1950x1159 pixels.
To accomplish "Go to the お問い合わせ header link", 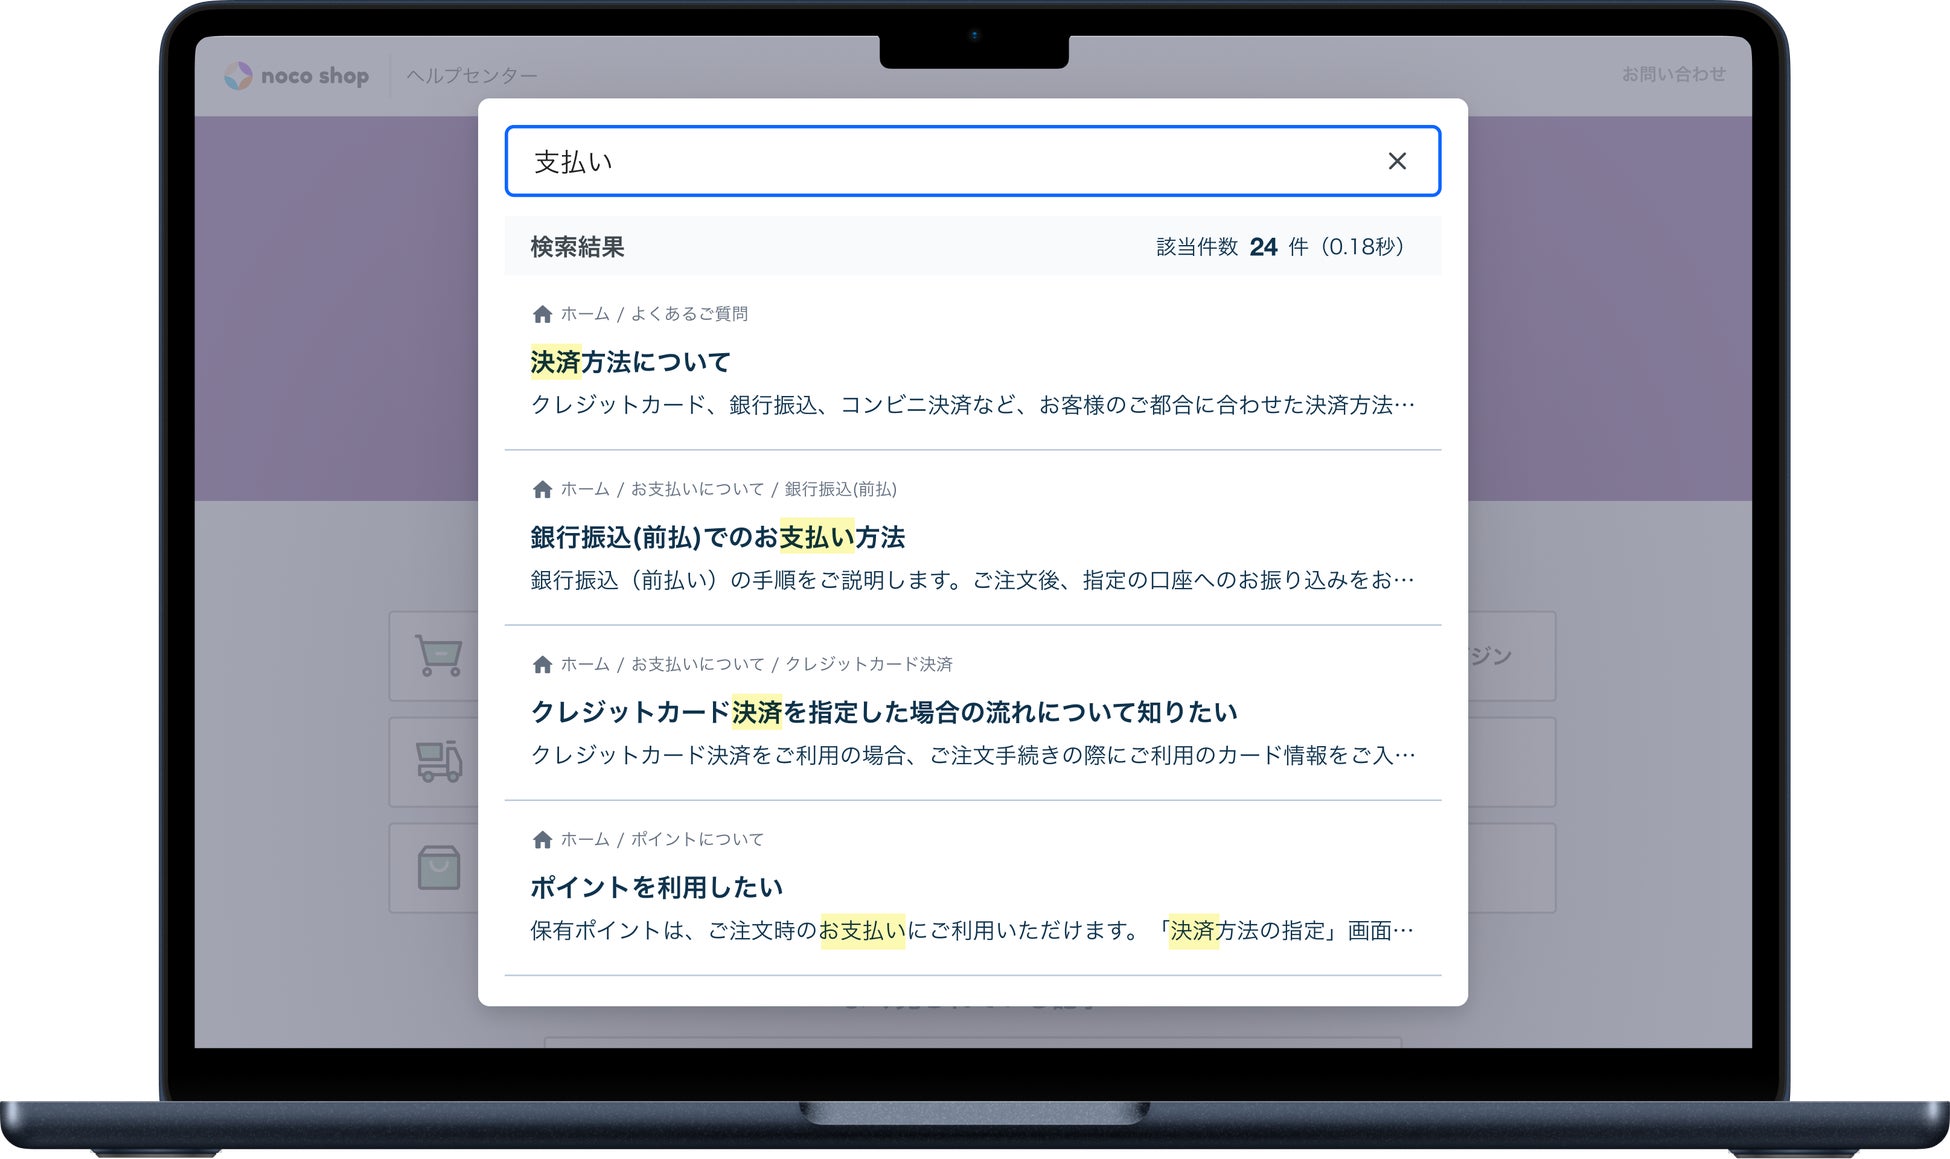I will point(1673,74).
